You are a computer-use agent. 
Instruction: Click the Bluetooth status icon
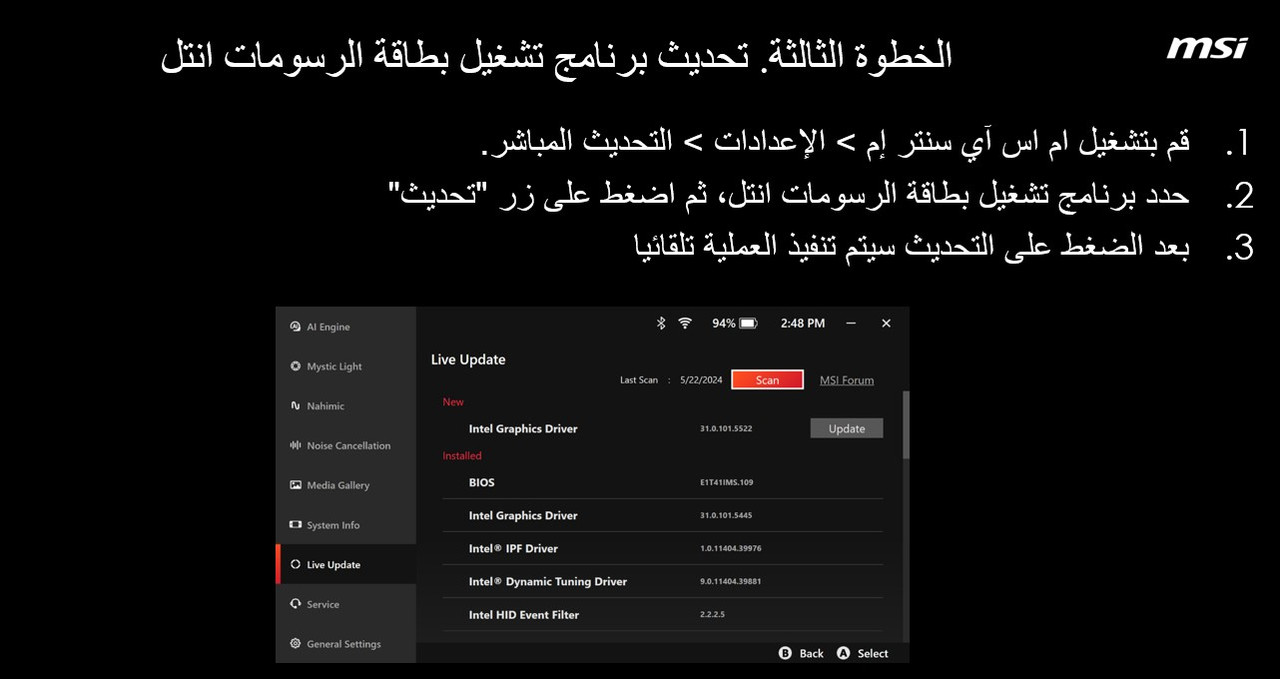660,323
